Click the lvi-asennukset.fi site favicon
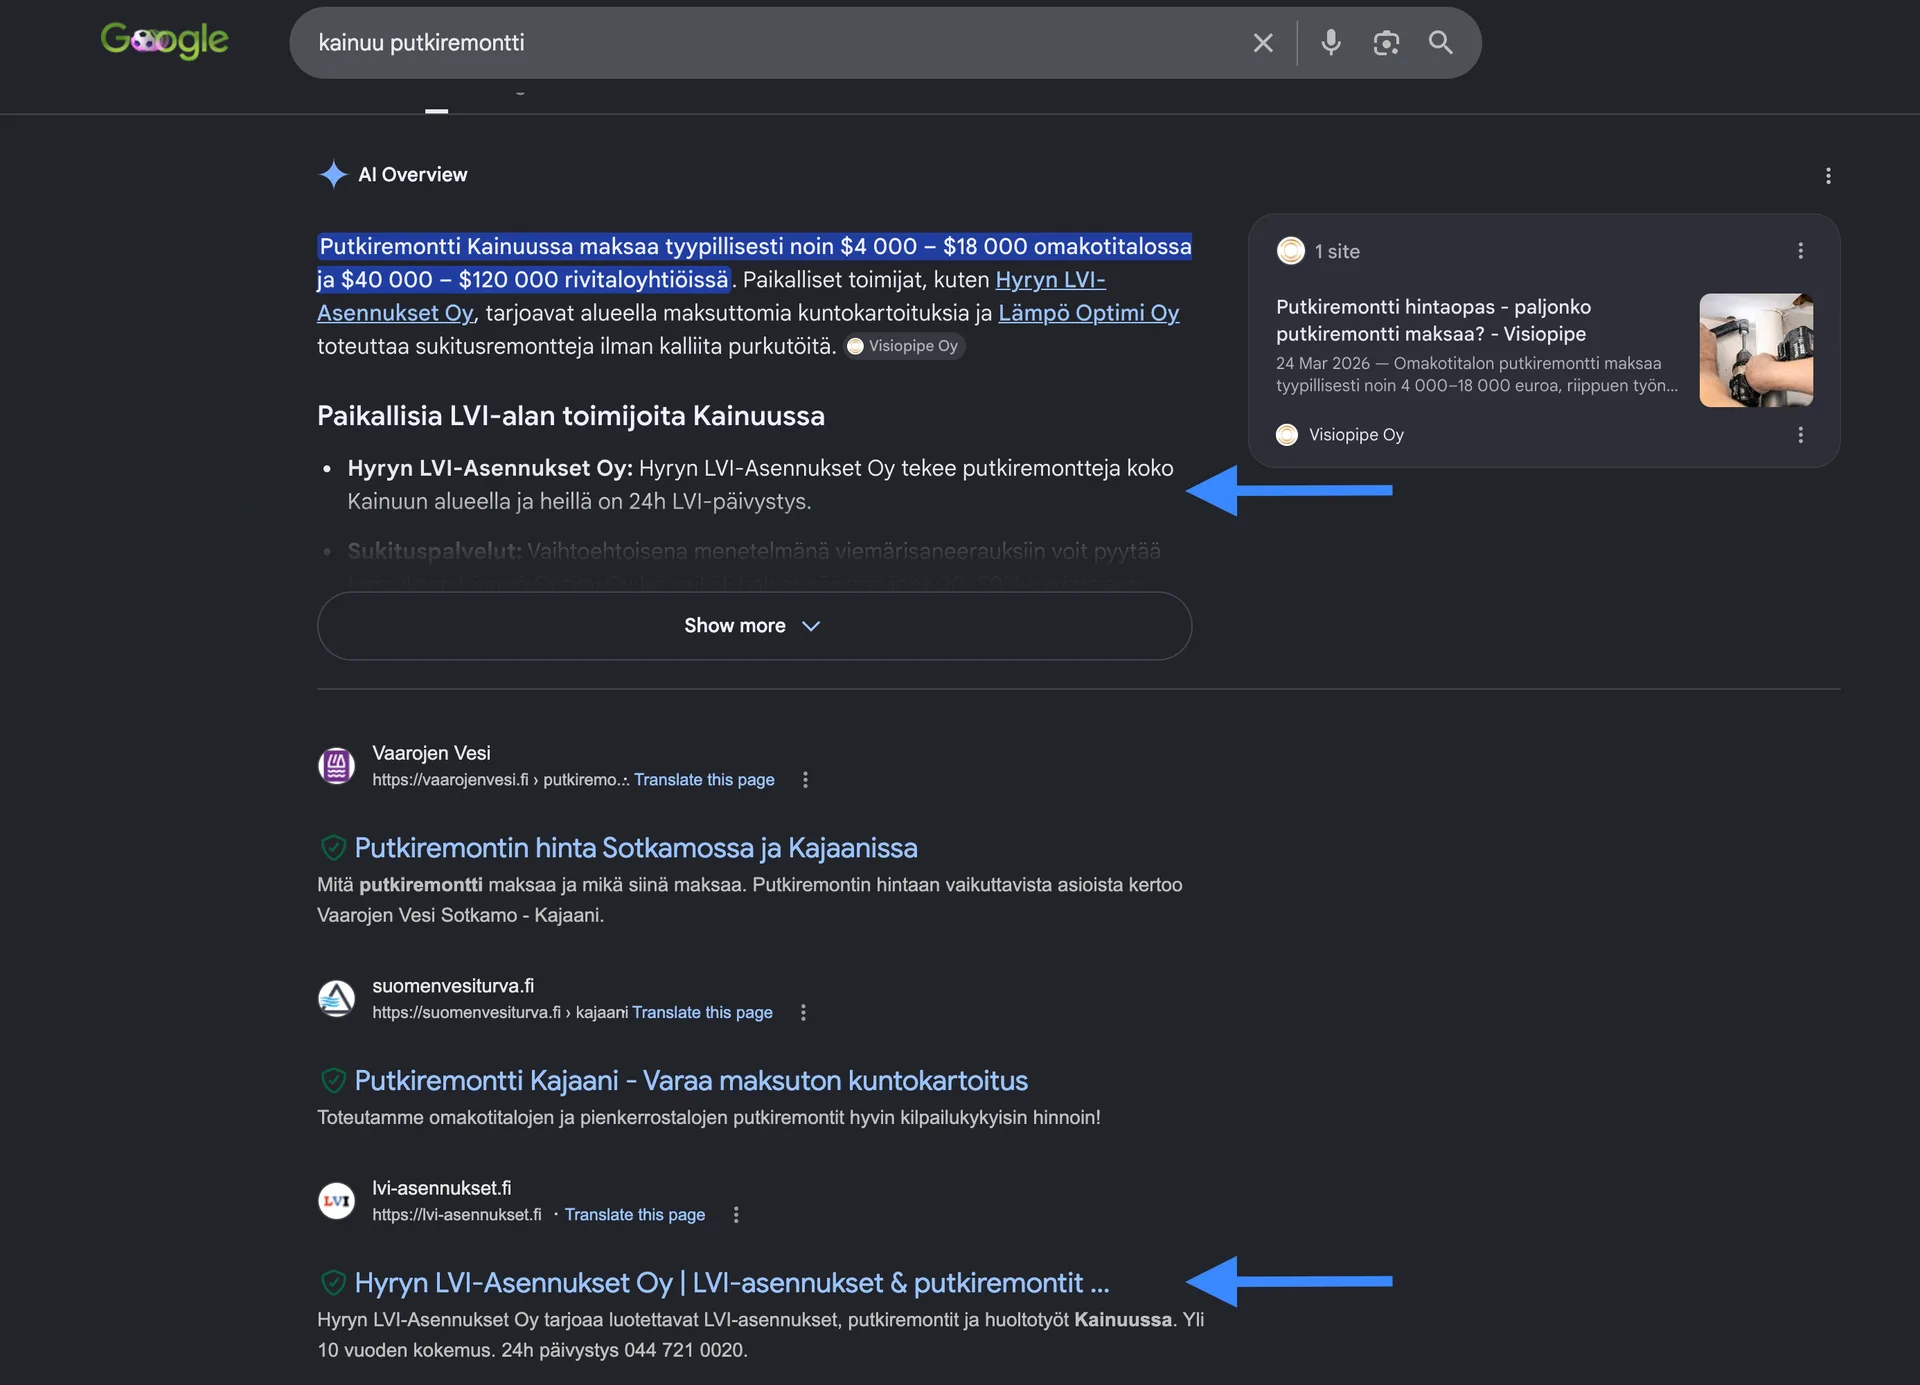 [x=337, y=1200]
